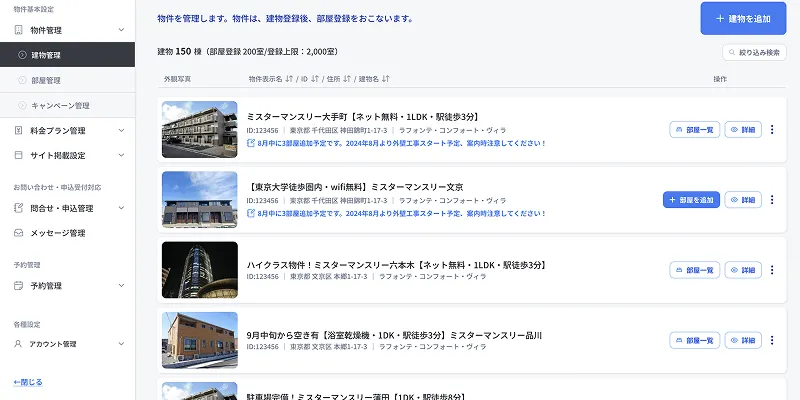Sort by 住所 using its arrows icon
Image resolution: width=800 pixels, height=400 pixels.
point(347,79)
